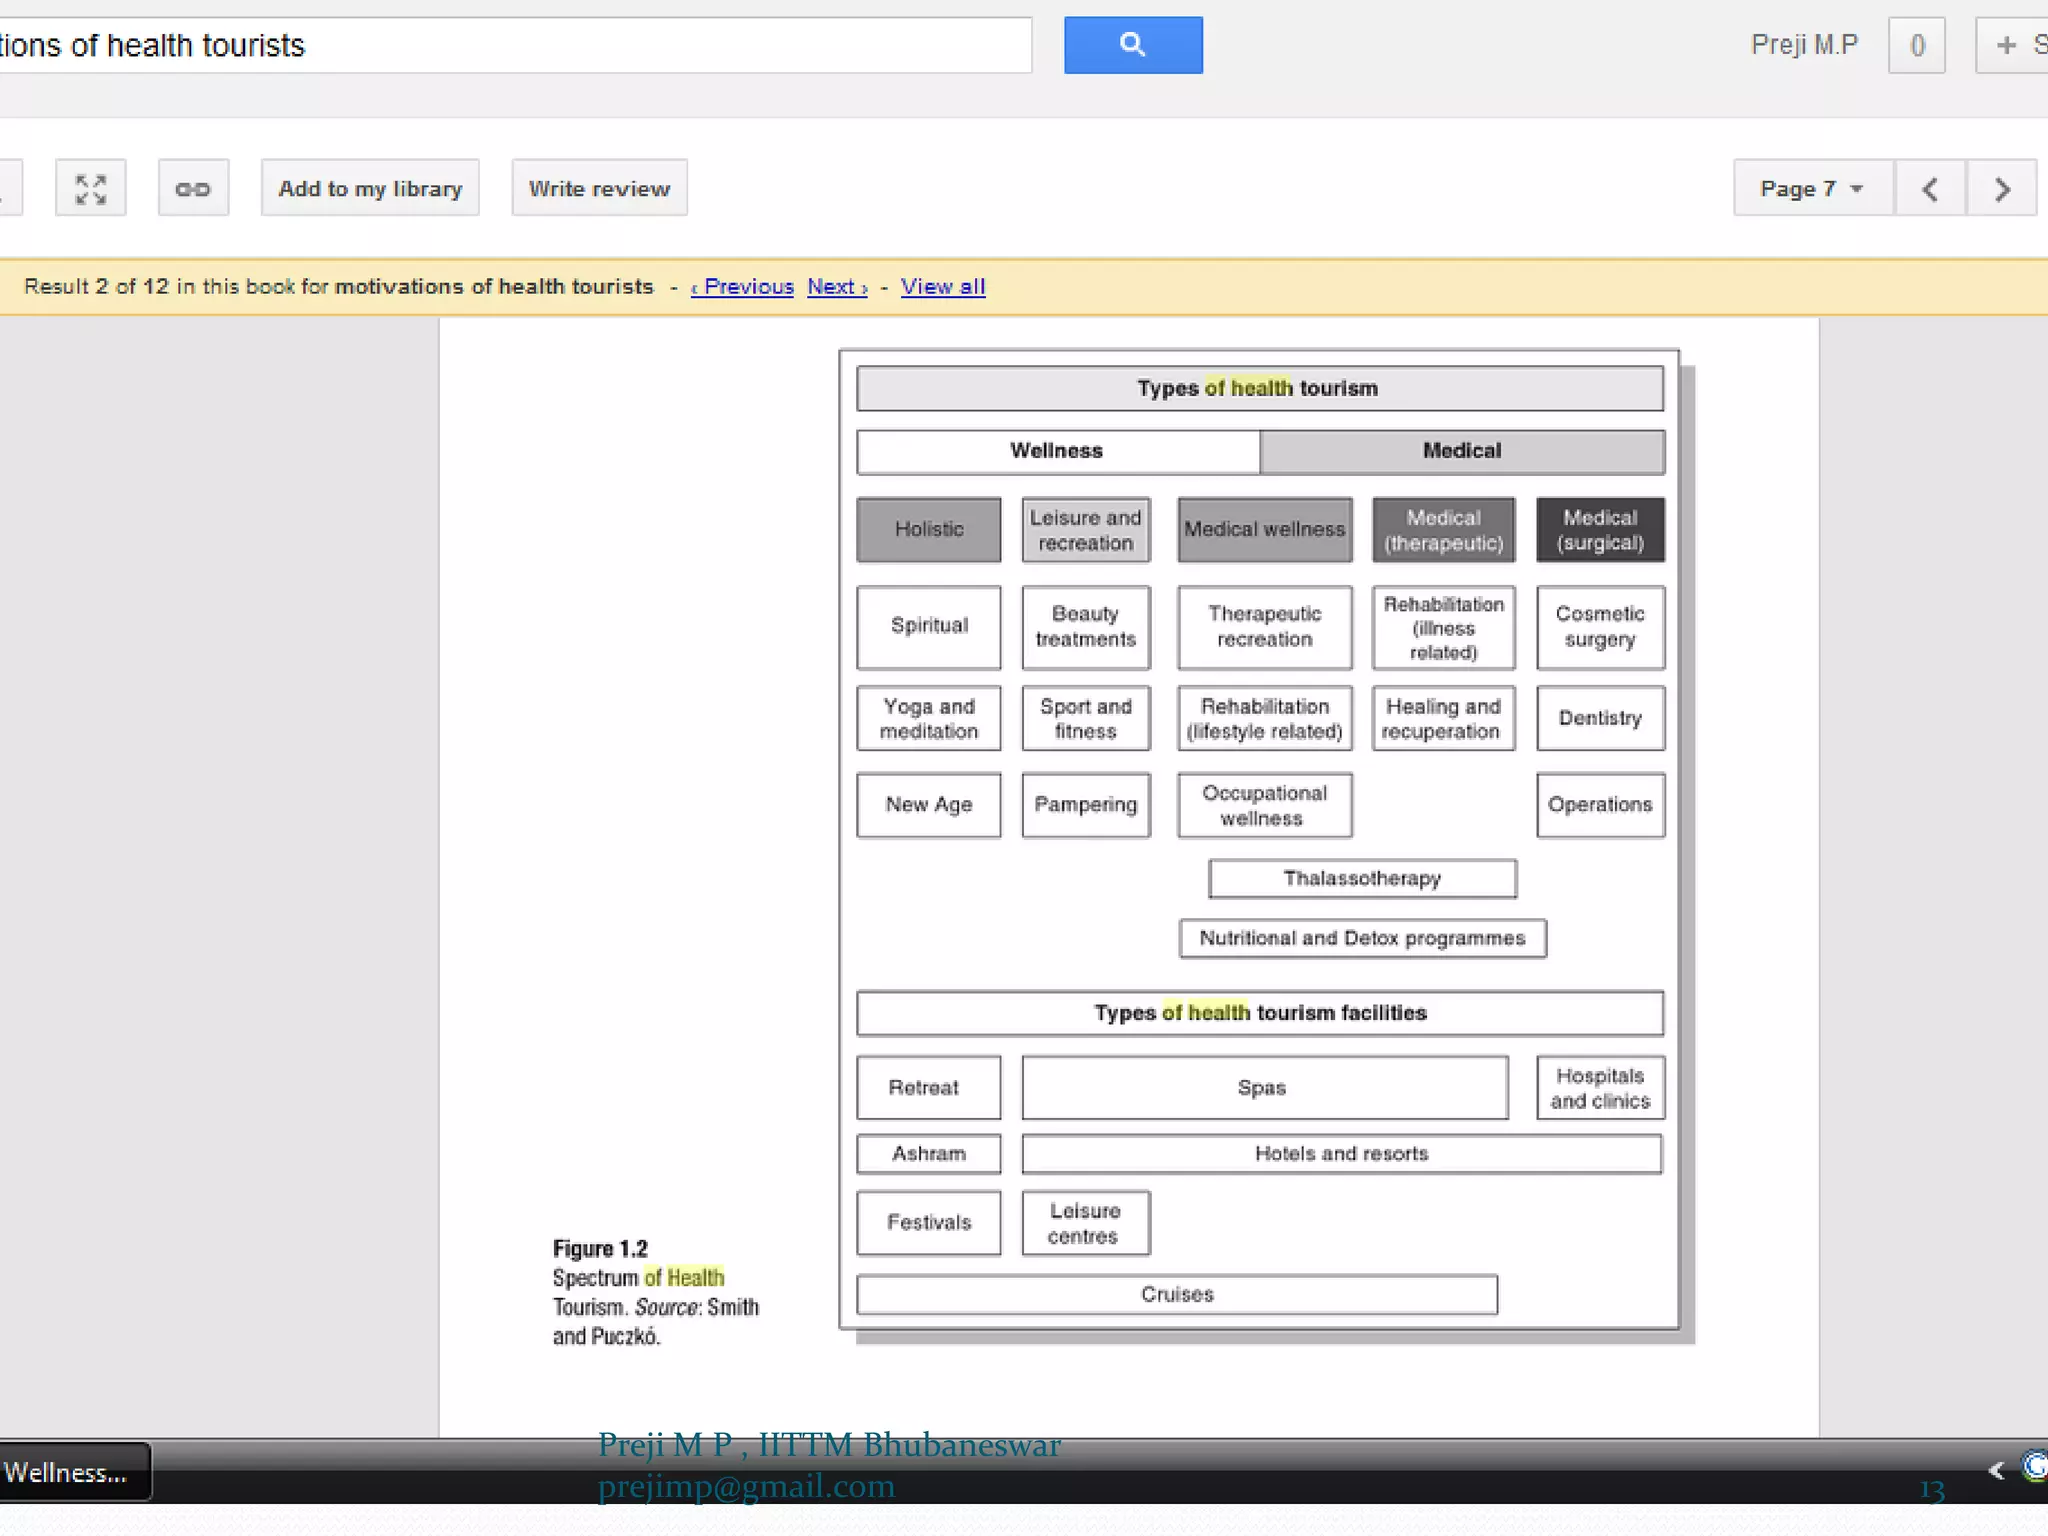Open the Page 7 dropdown
This screenshot has height=1536, width=2048.
(x=1811, y=188)
